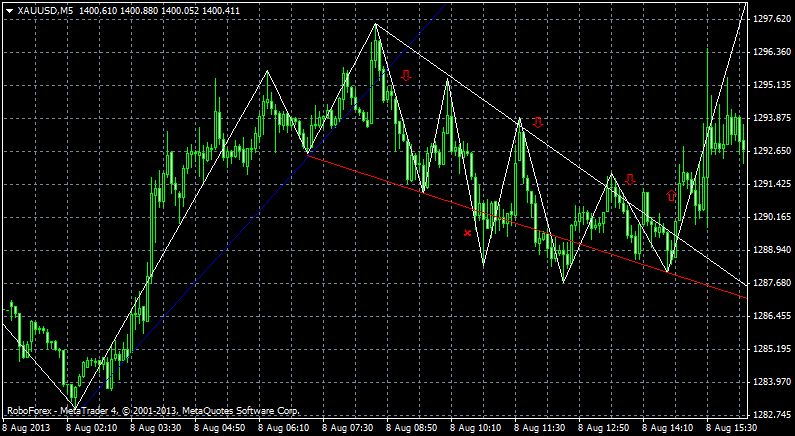Viewport: 795px width, 436px height.
Task: Click time axis label 8 Aug 04:50
Action: pyautogui.click(x=220, y=428)
